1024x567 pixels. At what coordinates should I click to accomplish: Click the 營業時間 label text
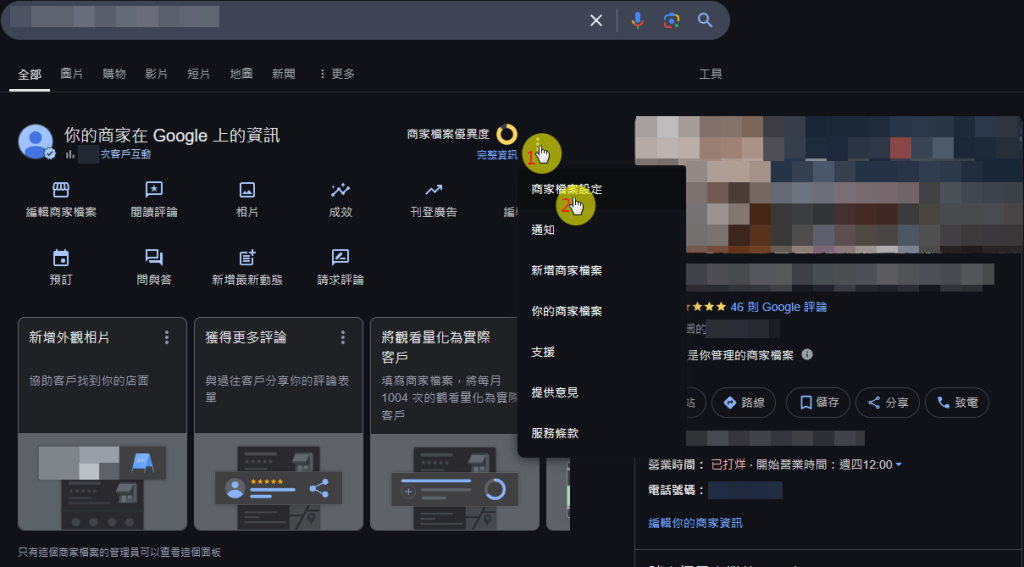coord(676,464)
